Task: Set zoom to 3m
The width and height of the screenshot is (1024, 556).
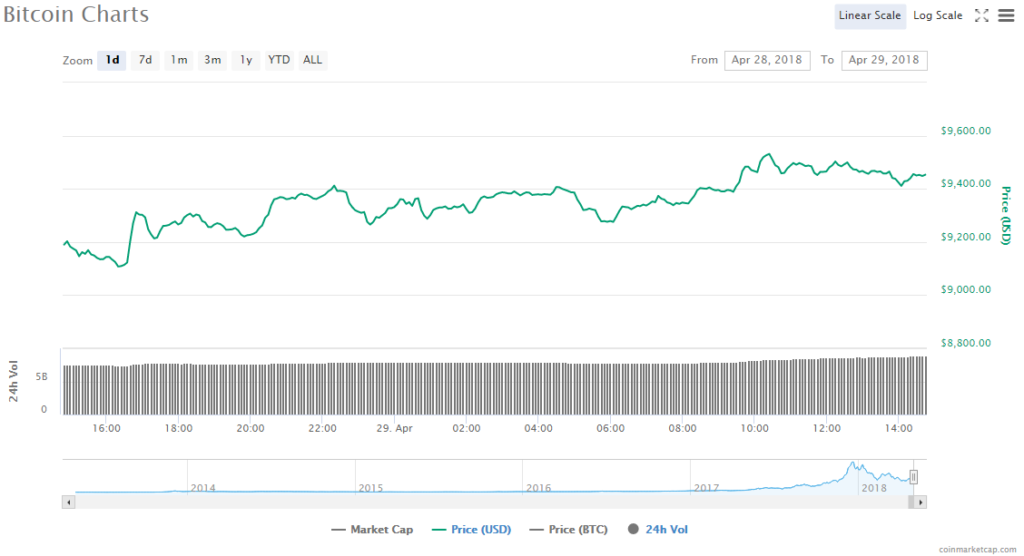Action: coord(212,60)
